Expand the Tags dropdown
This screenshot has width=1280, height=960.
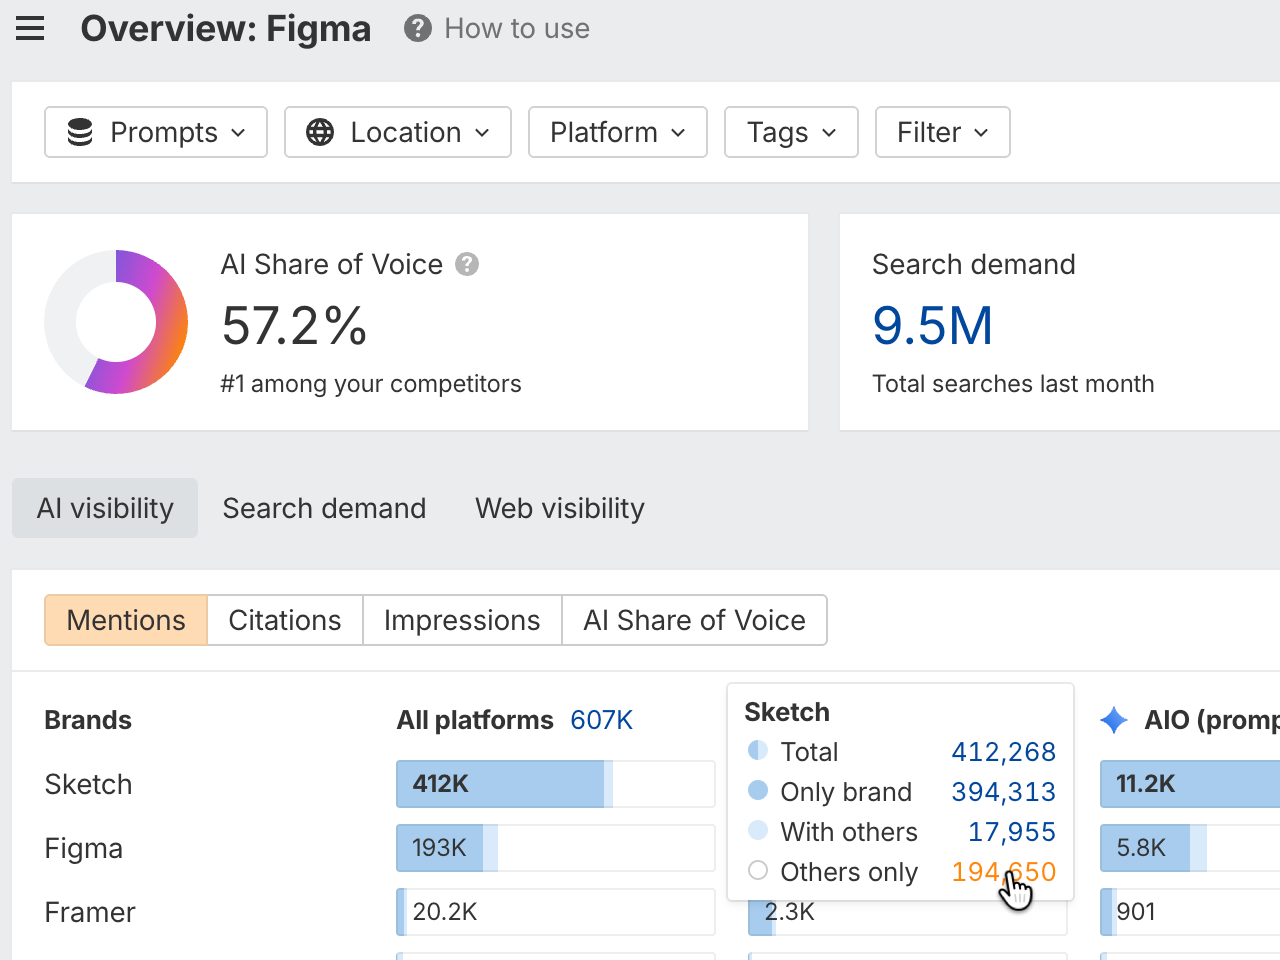(792, 132)
